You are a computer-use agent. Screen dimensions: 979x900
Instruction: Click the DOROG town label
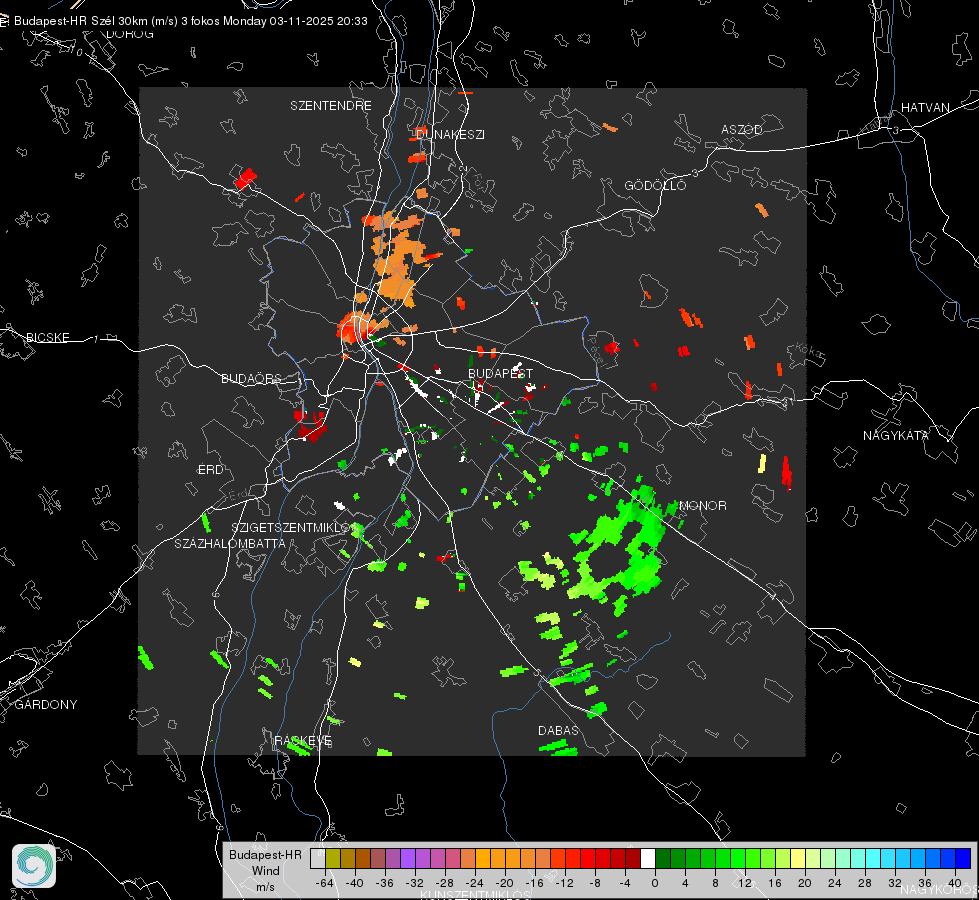tap(130, 34)
